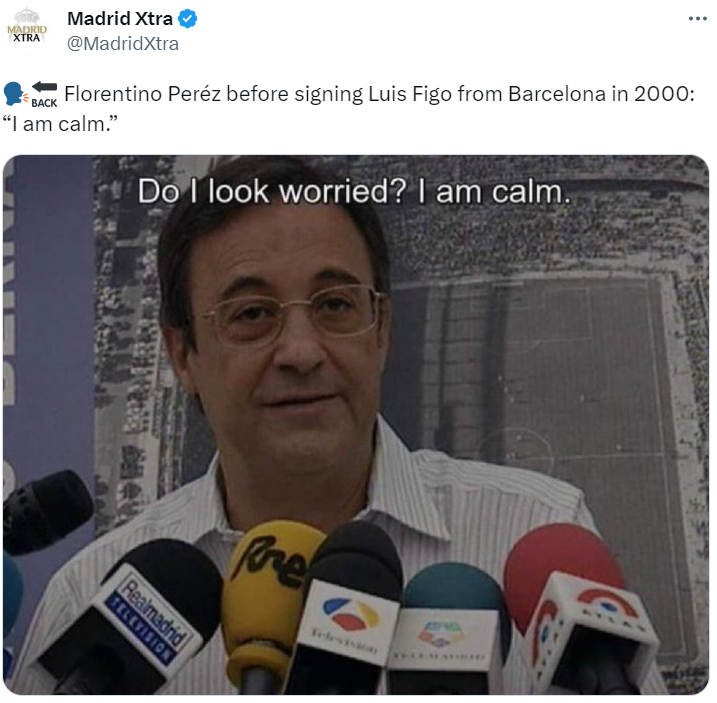Open the tweet's three-dot more options menu
The width and height of the screenshot is (717, 703).
click(x=697, y=19)
